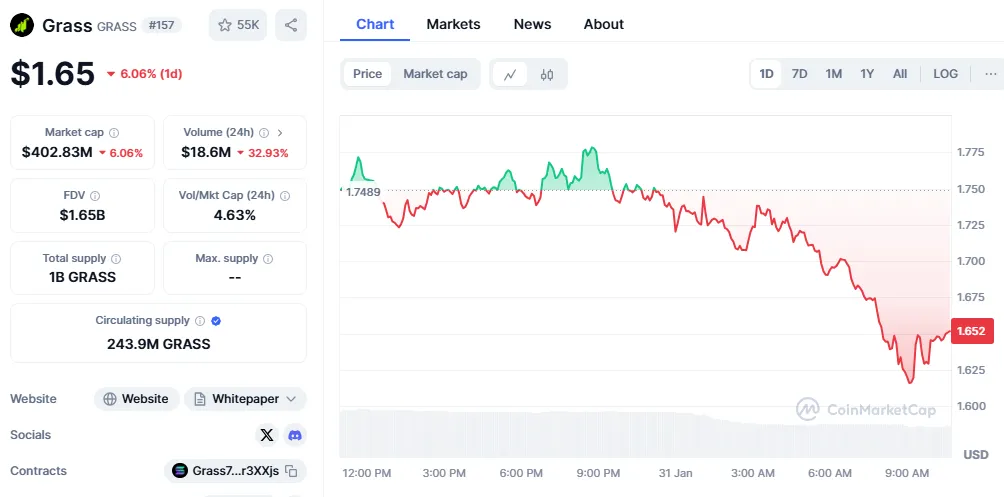The height and width of the screenshot is (497, 1004).
Task: Toggle chart to Price view
Action: coord(367,74)
